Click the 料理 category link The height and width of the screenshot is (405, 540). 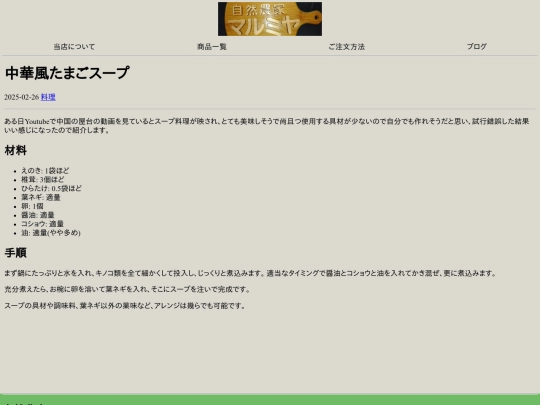click(48, 97)
